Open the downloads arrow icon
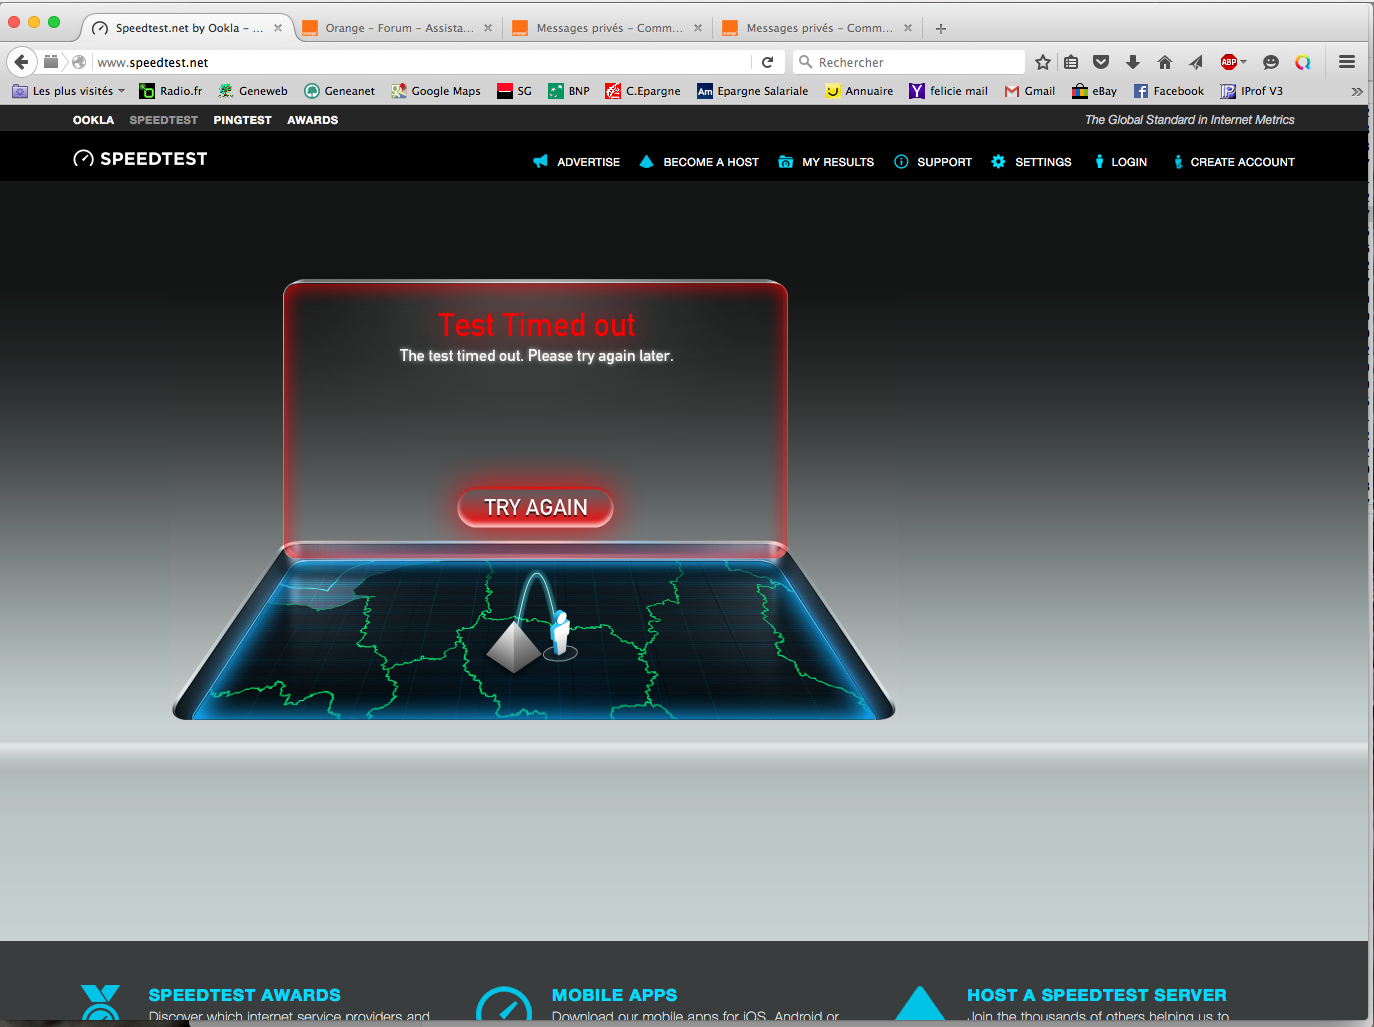Screen dimensions: 1374x1027 1133,62
